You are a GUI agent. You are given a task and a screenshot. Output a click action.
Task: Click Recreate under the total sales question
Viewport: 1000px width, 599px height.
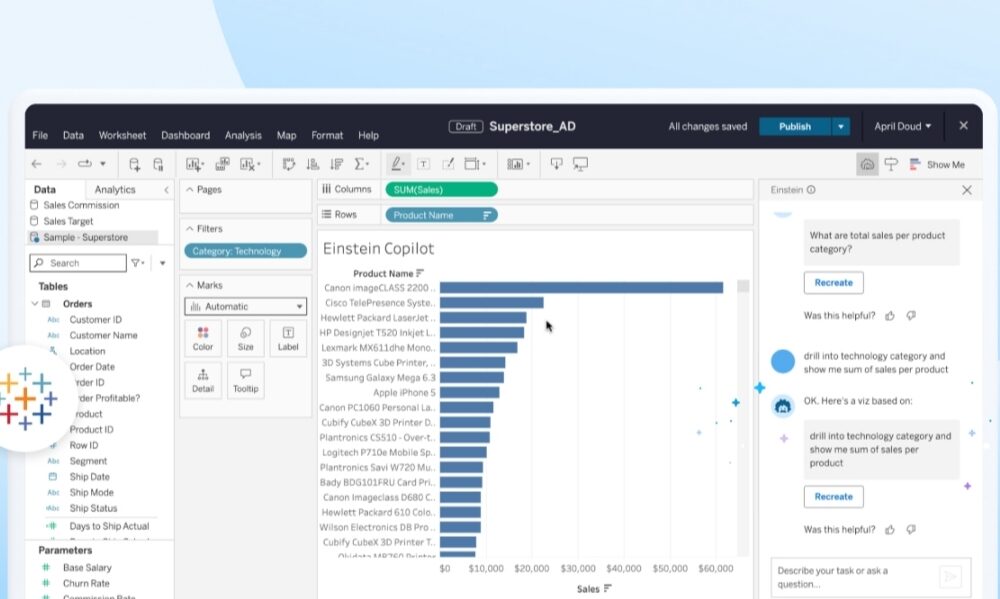pos(834,283)
